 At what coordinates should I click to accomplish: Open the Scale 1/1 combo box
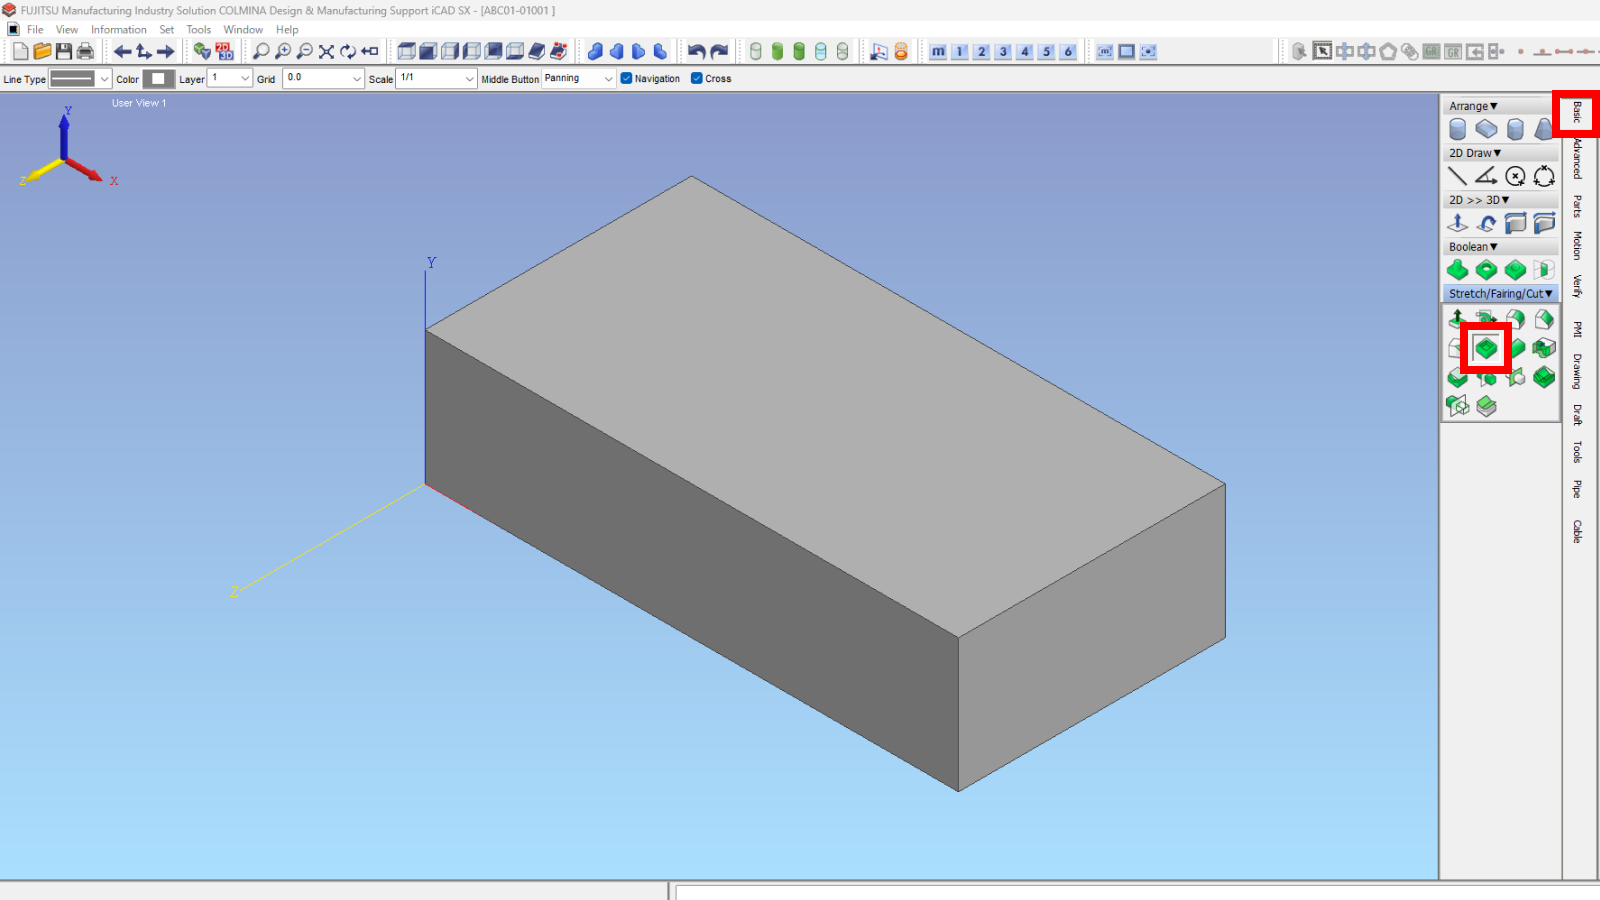[x=436, y=78]
